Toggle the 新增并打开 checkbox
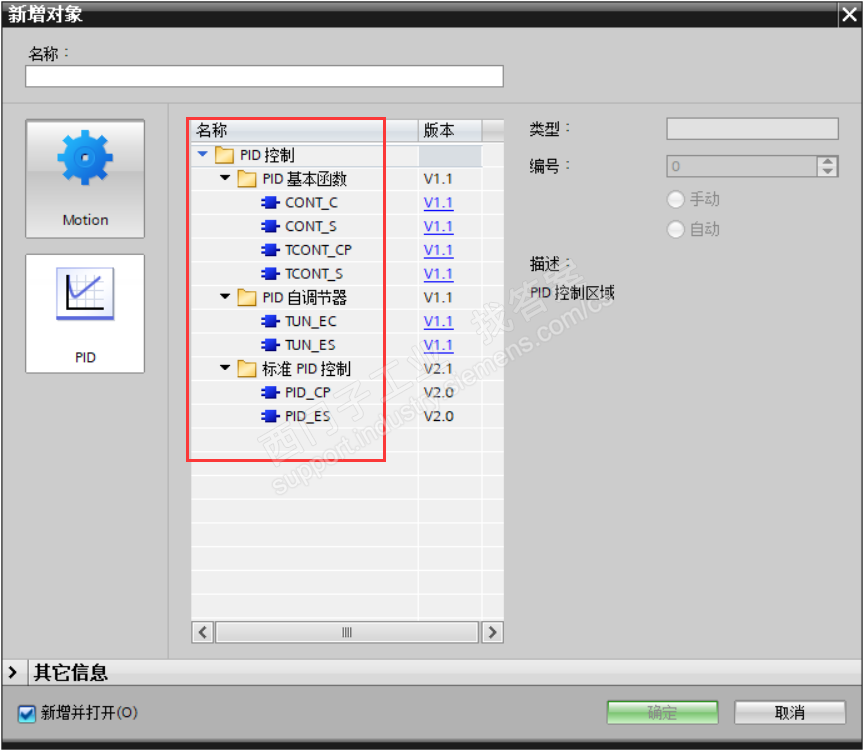Viewport: 864px width, 751px height. [26, 714]
